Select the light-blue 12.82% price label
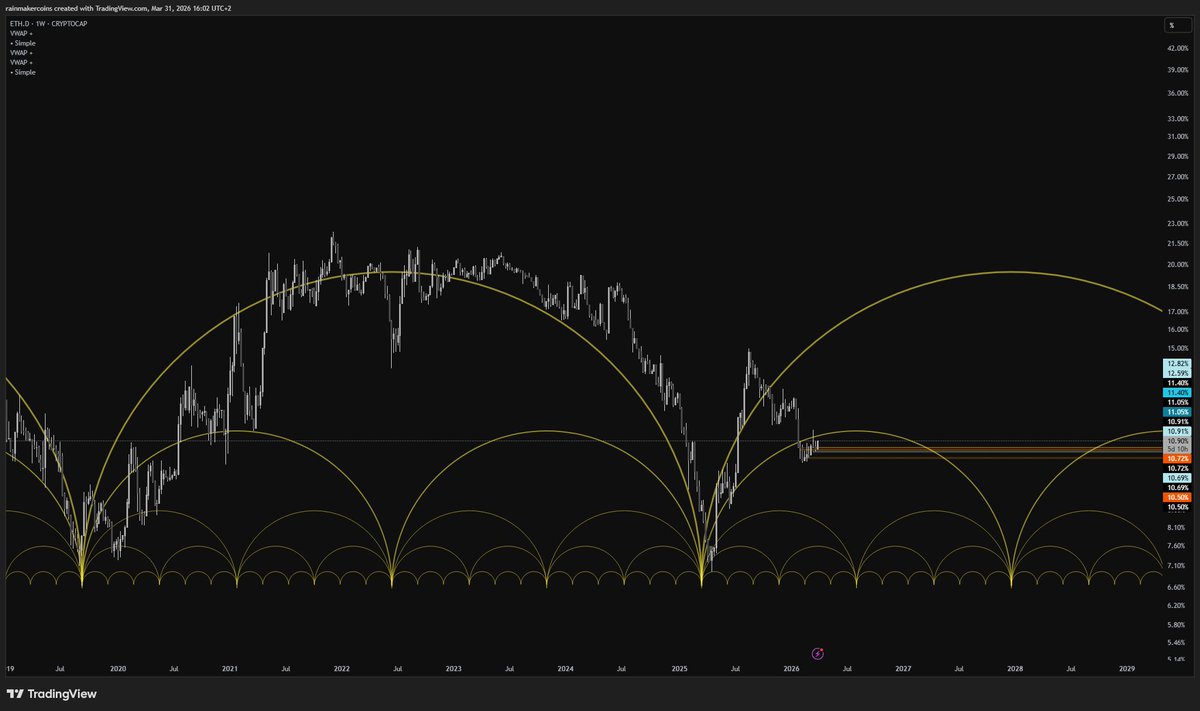This screenshot has height=711, width=1200. point(1178,363)
